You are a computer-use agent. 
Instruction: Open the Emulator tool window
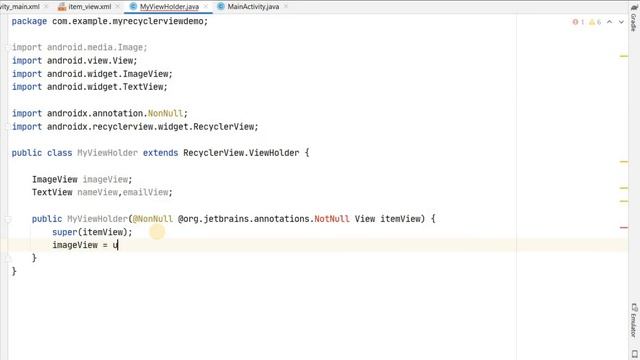click(x=634, y=321)
